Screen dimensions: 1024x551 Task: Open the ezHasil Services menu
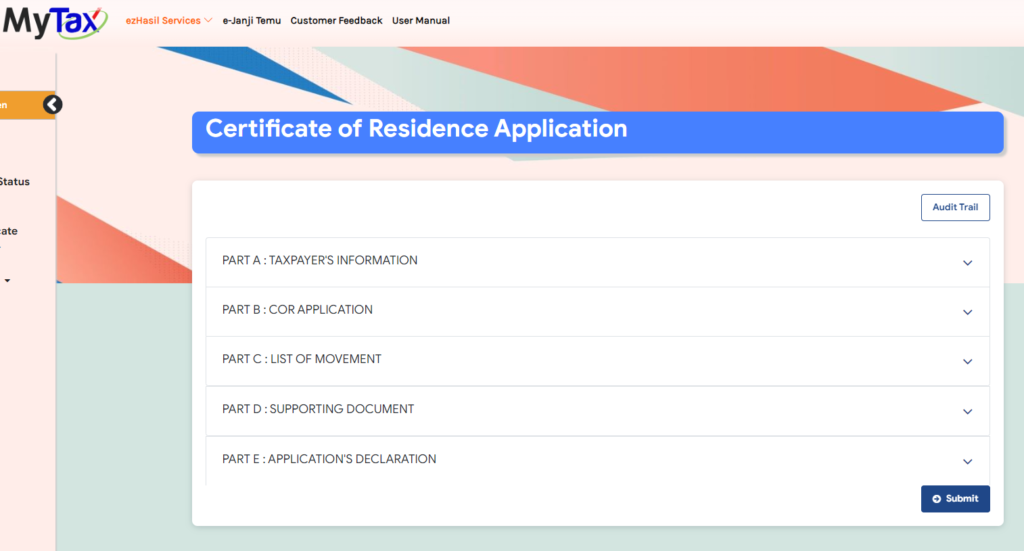169,20
